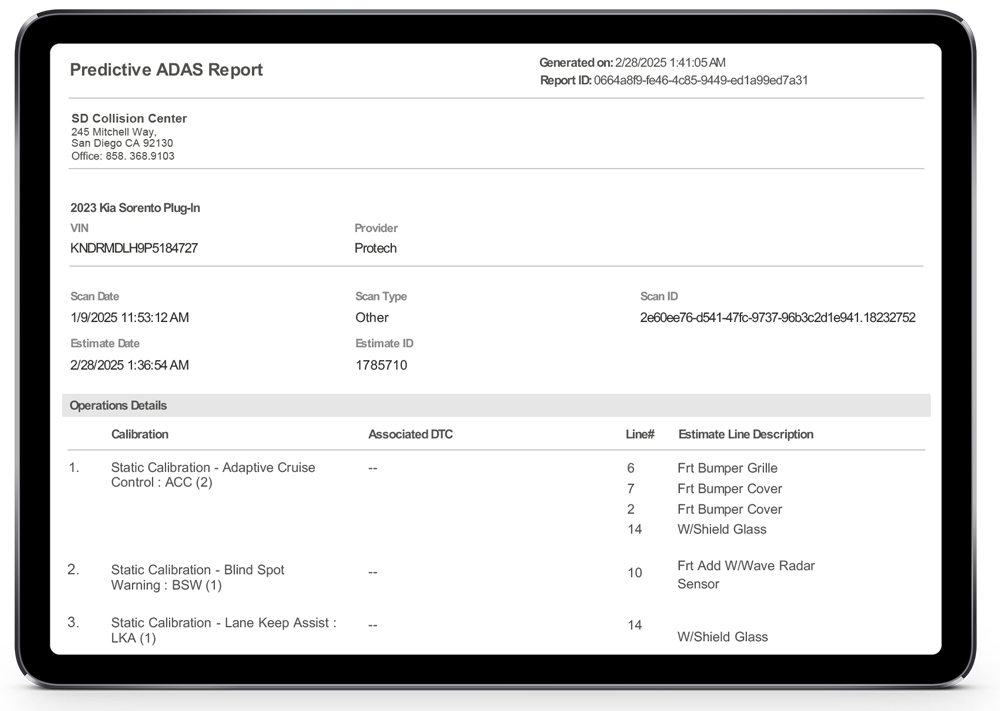Click the Associated DTC dash for the BSW row

point(373,572)
